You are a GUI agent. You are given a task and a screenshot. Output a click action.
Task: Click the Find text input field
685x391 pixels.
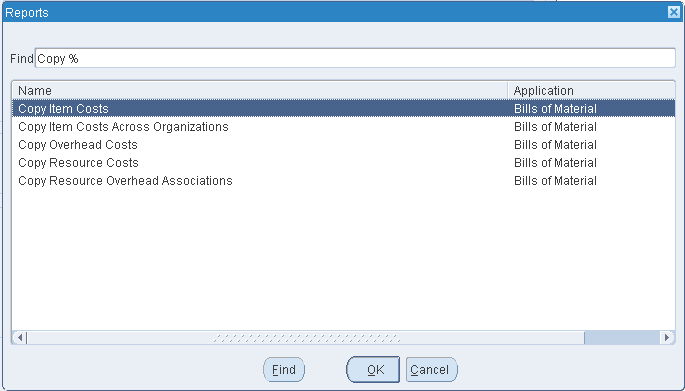point(355,58)
